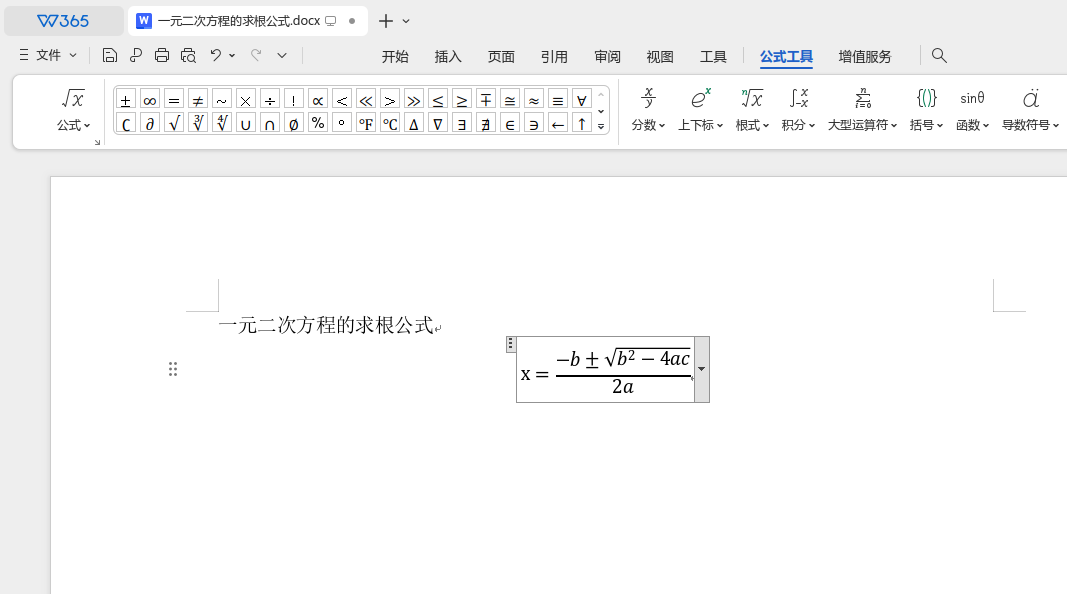Click the new tab plus button
1067x594 pixels.
pyautogui.click(x=385, y=20)
